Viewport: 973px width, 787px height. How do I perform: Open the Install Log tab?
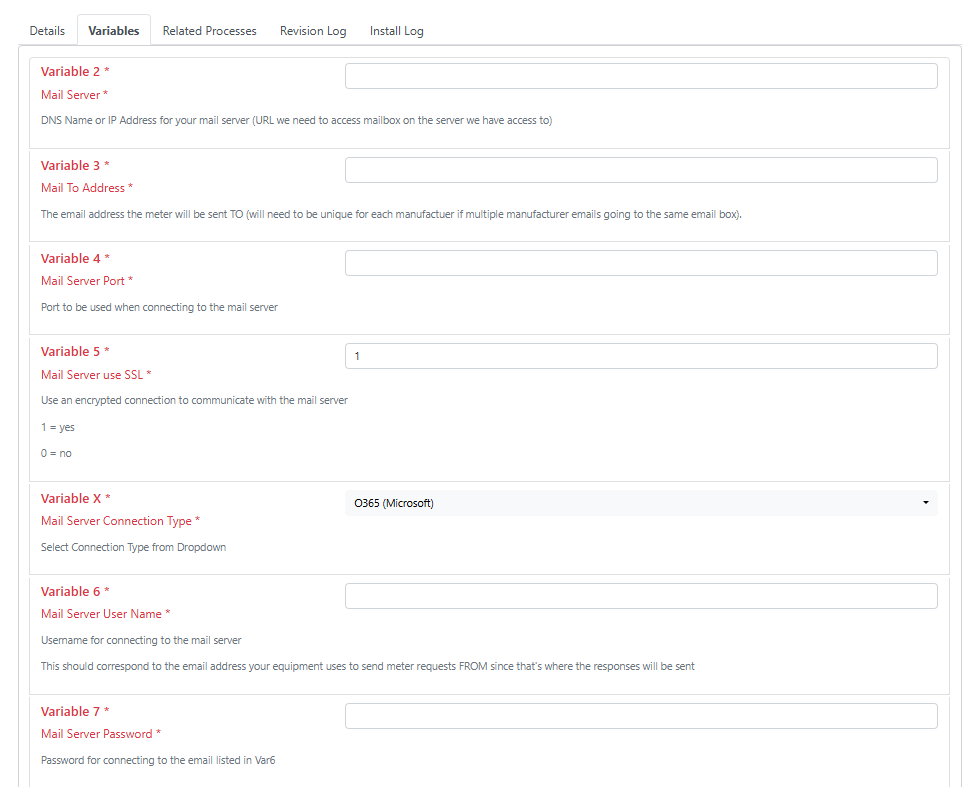[x=397, y=31]
